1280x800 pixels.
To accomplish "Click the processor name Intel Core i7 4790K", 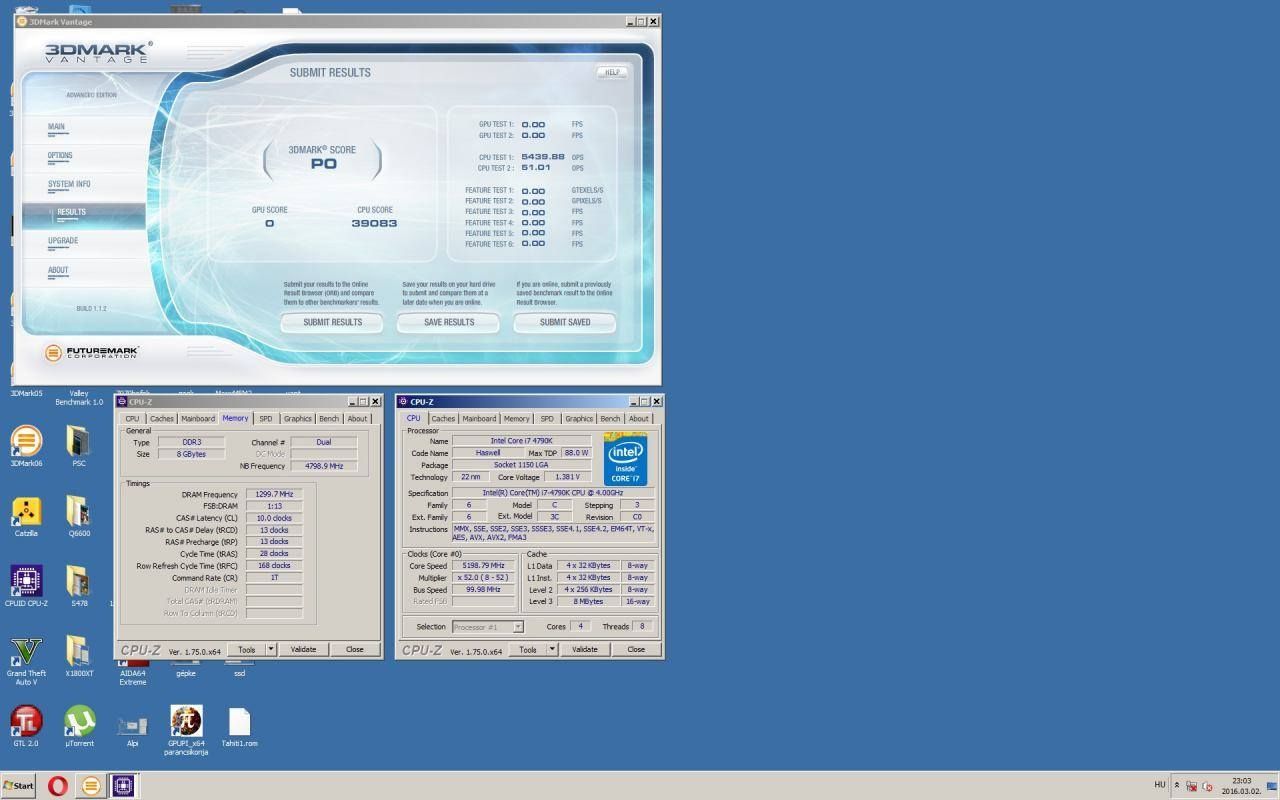I will click(522, 441).
